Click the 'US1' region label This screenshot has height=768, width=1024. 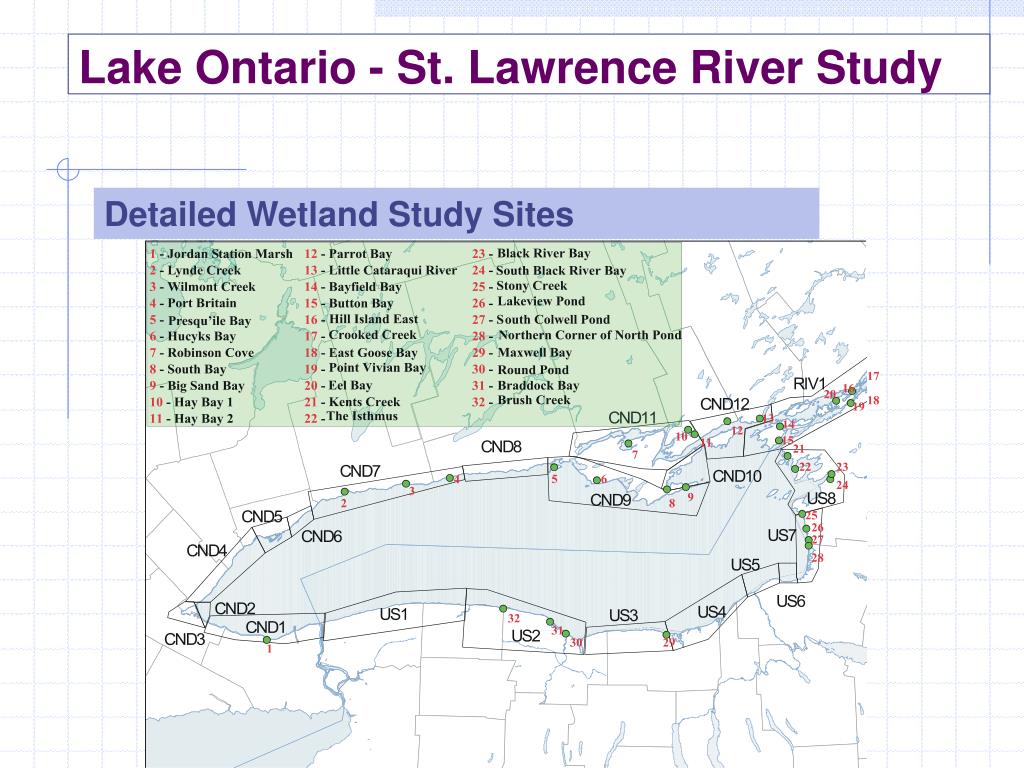(x=394, y=614)
